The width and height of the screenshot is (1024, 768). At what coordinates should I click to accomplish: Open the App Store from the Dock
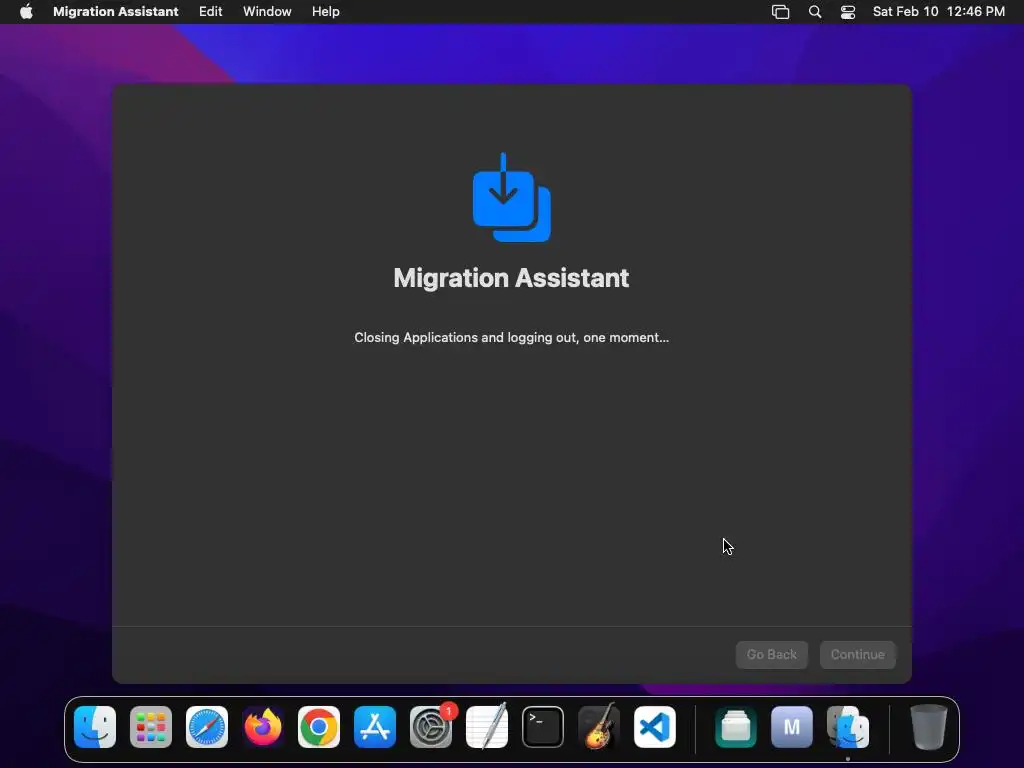point(375,727)
